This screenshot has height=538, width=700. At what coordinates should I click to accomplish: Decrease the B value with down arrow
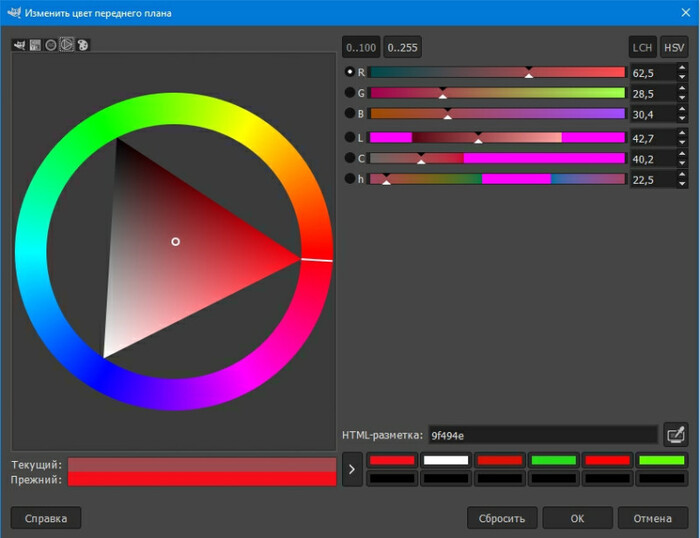point(682,118)
